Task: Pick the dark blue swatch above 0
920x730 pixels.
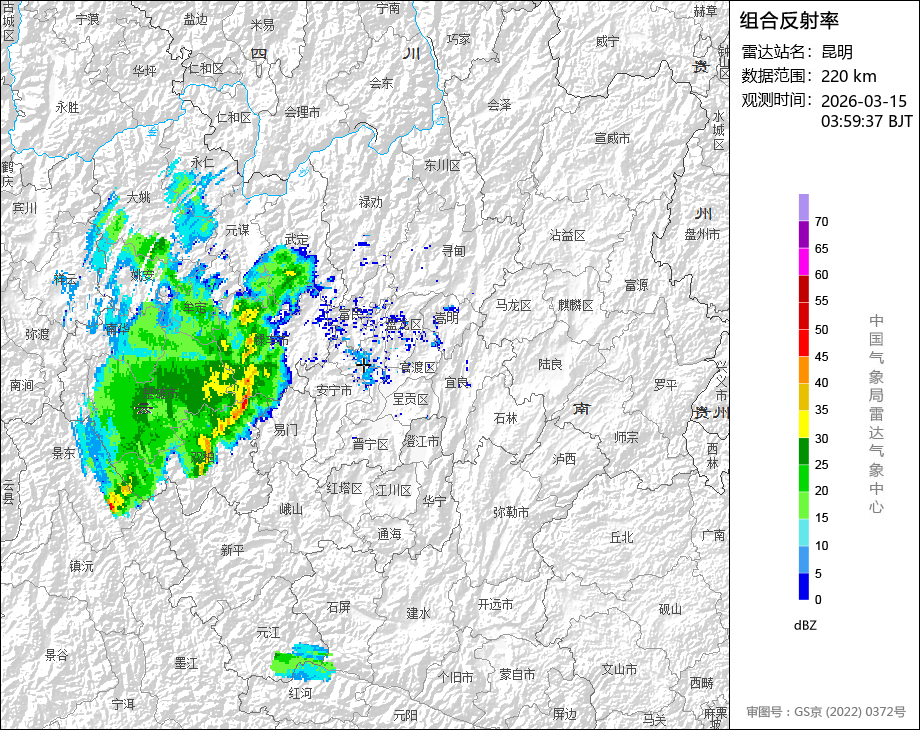Action: (804, 586)
